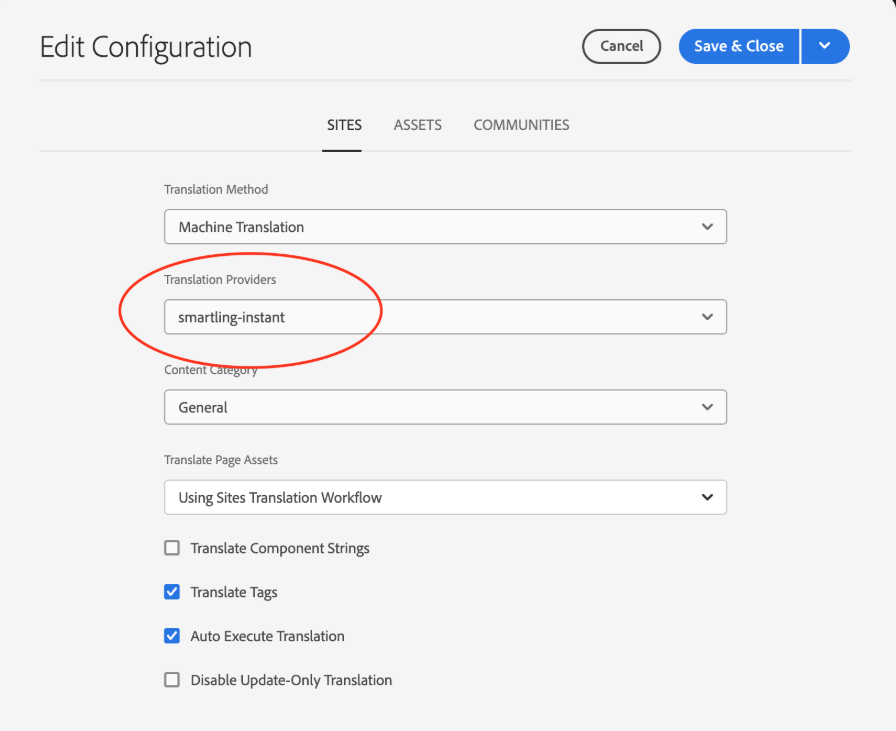Viewport: 896px width, 731px height.
Task: Uncheck the Translate Tags checkbox
Action: [172, 592]
